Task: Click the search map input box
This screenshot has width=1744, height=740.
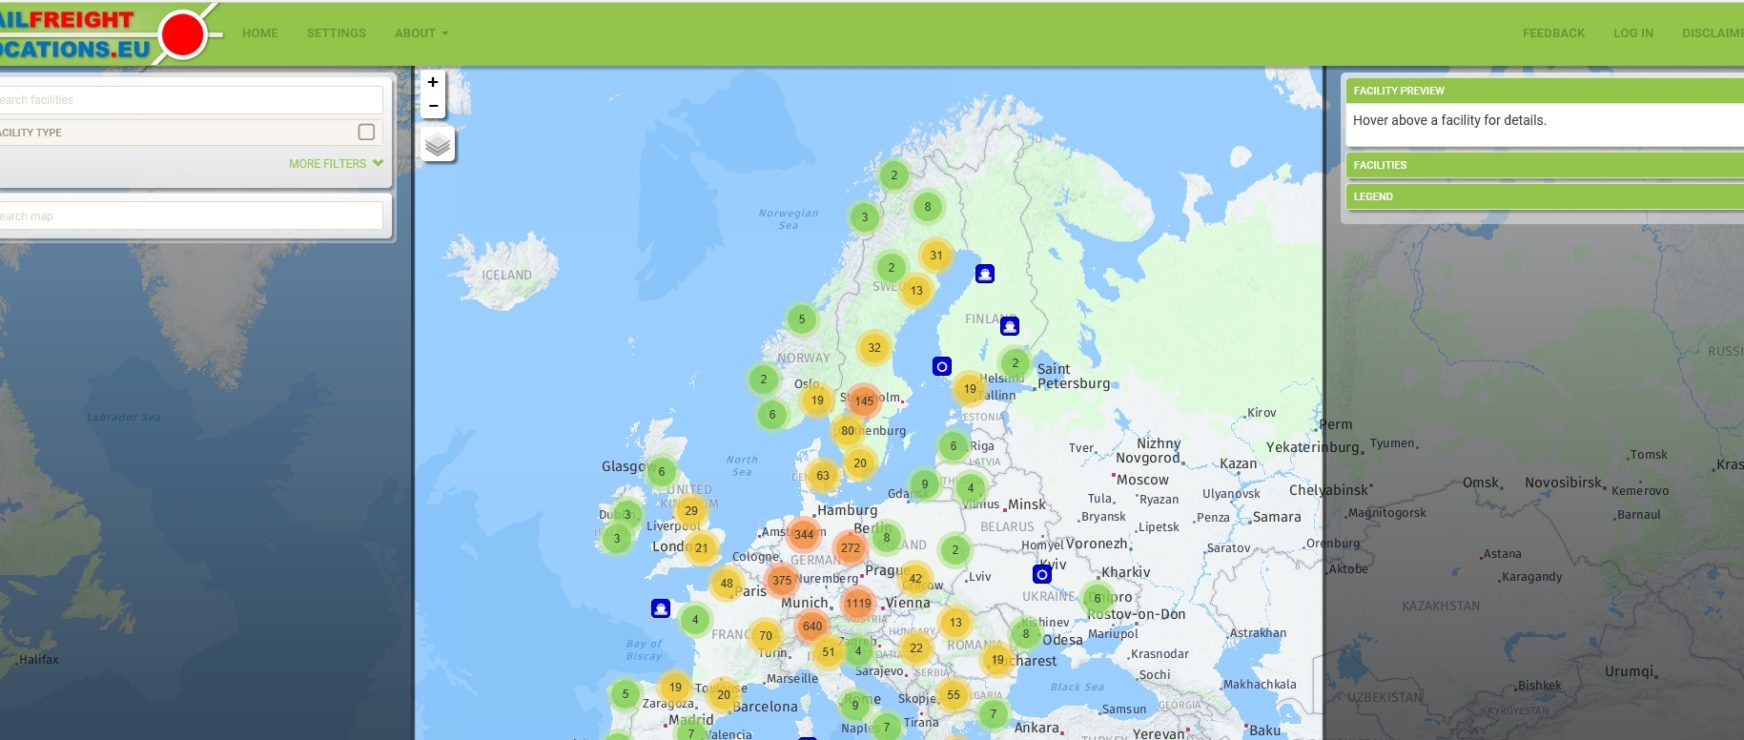Action: (x=190, y=216)
